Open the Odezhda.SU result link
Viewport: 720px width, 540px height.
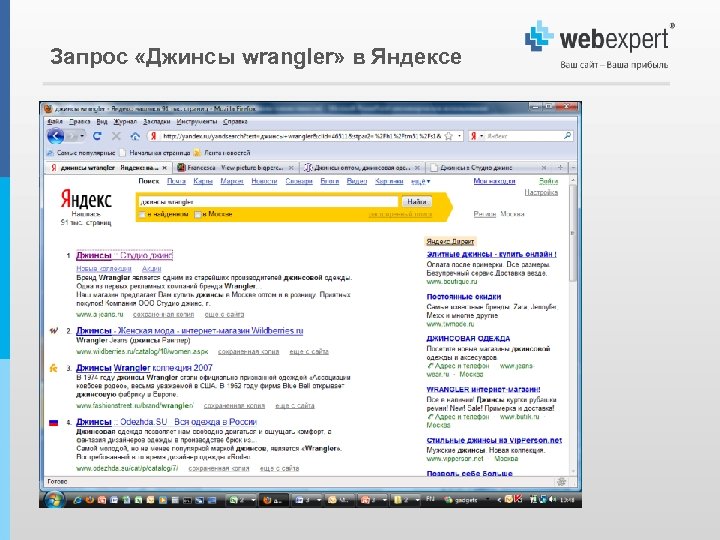(166, 422)
